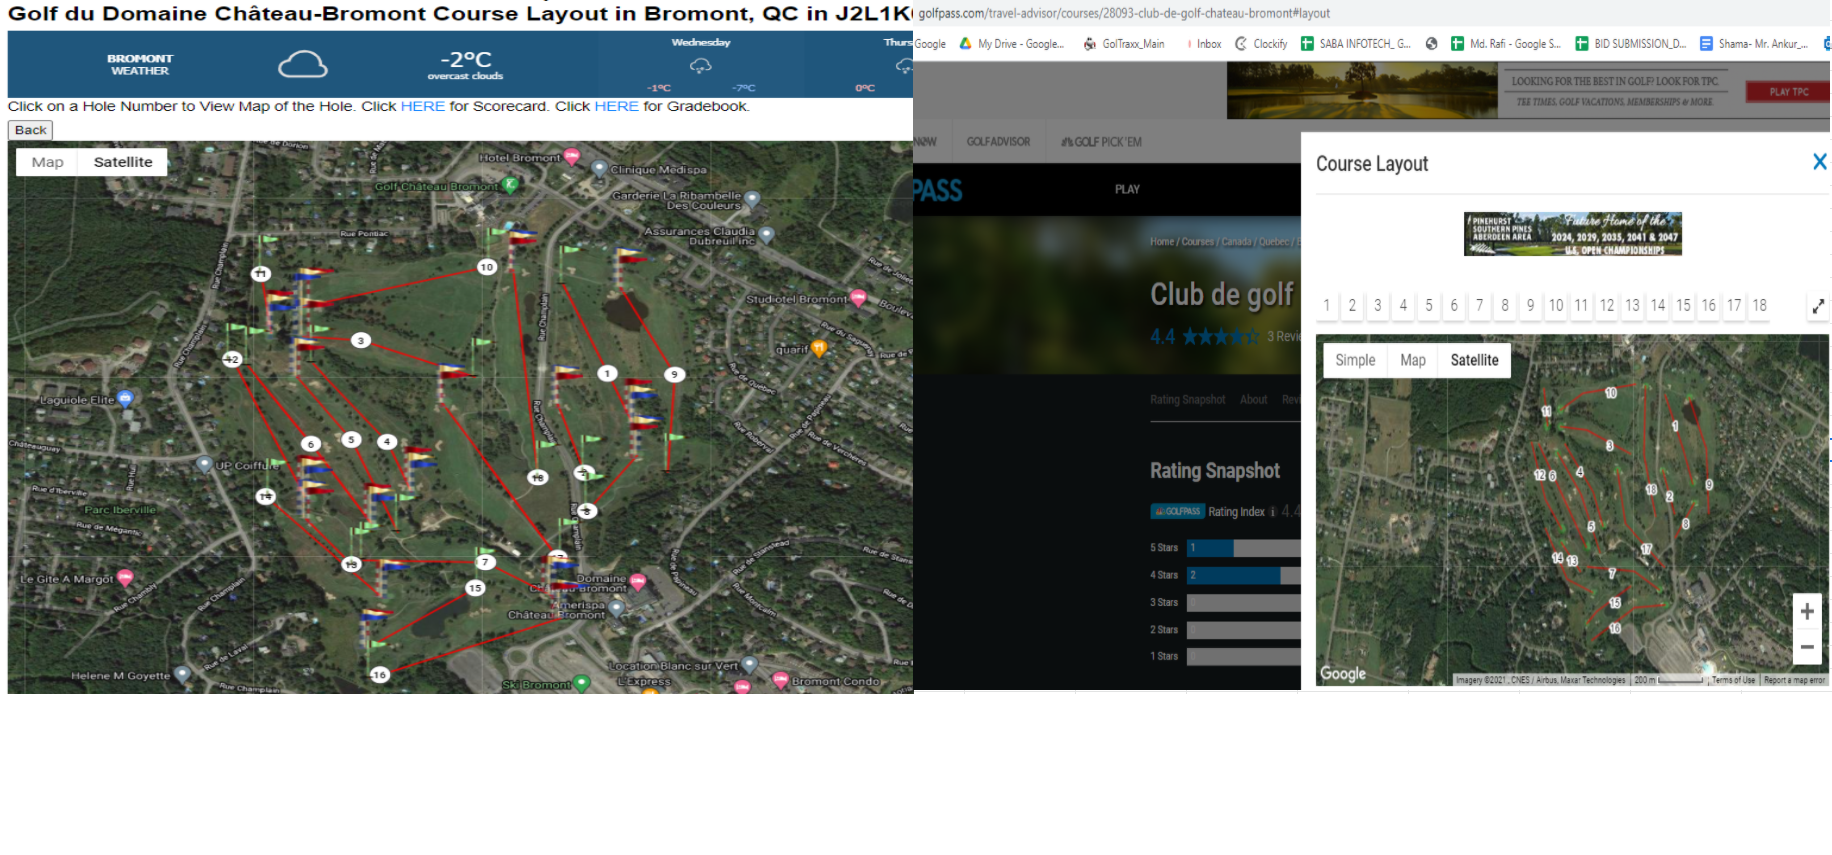The height and width of the screenshot is (855, 1832).
Task: Switch left course map to Satellite view
Action: (x=123, y=162)
